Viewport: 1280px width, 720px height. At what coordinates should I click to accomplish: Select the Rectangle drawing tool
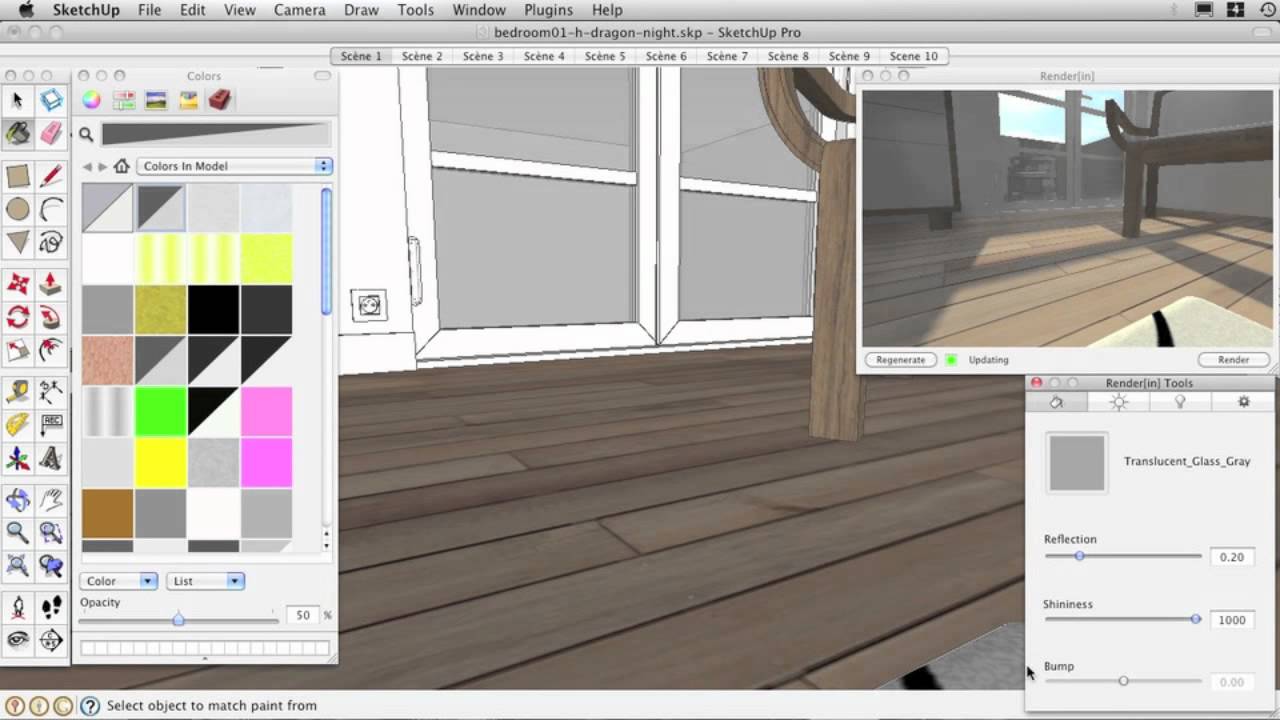17,177
